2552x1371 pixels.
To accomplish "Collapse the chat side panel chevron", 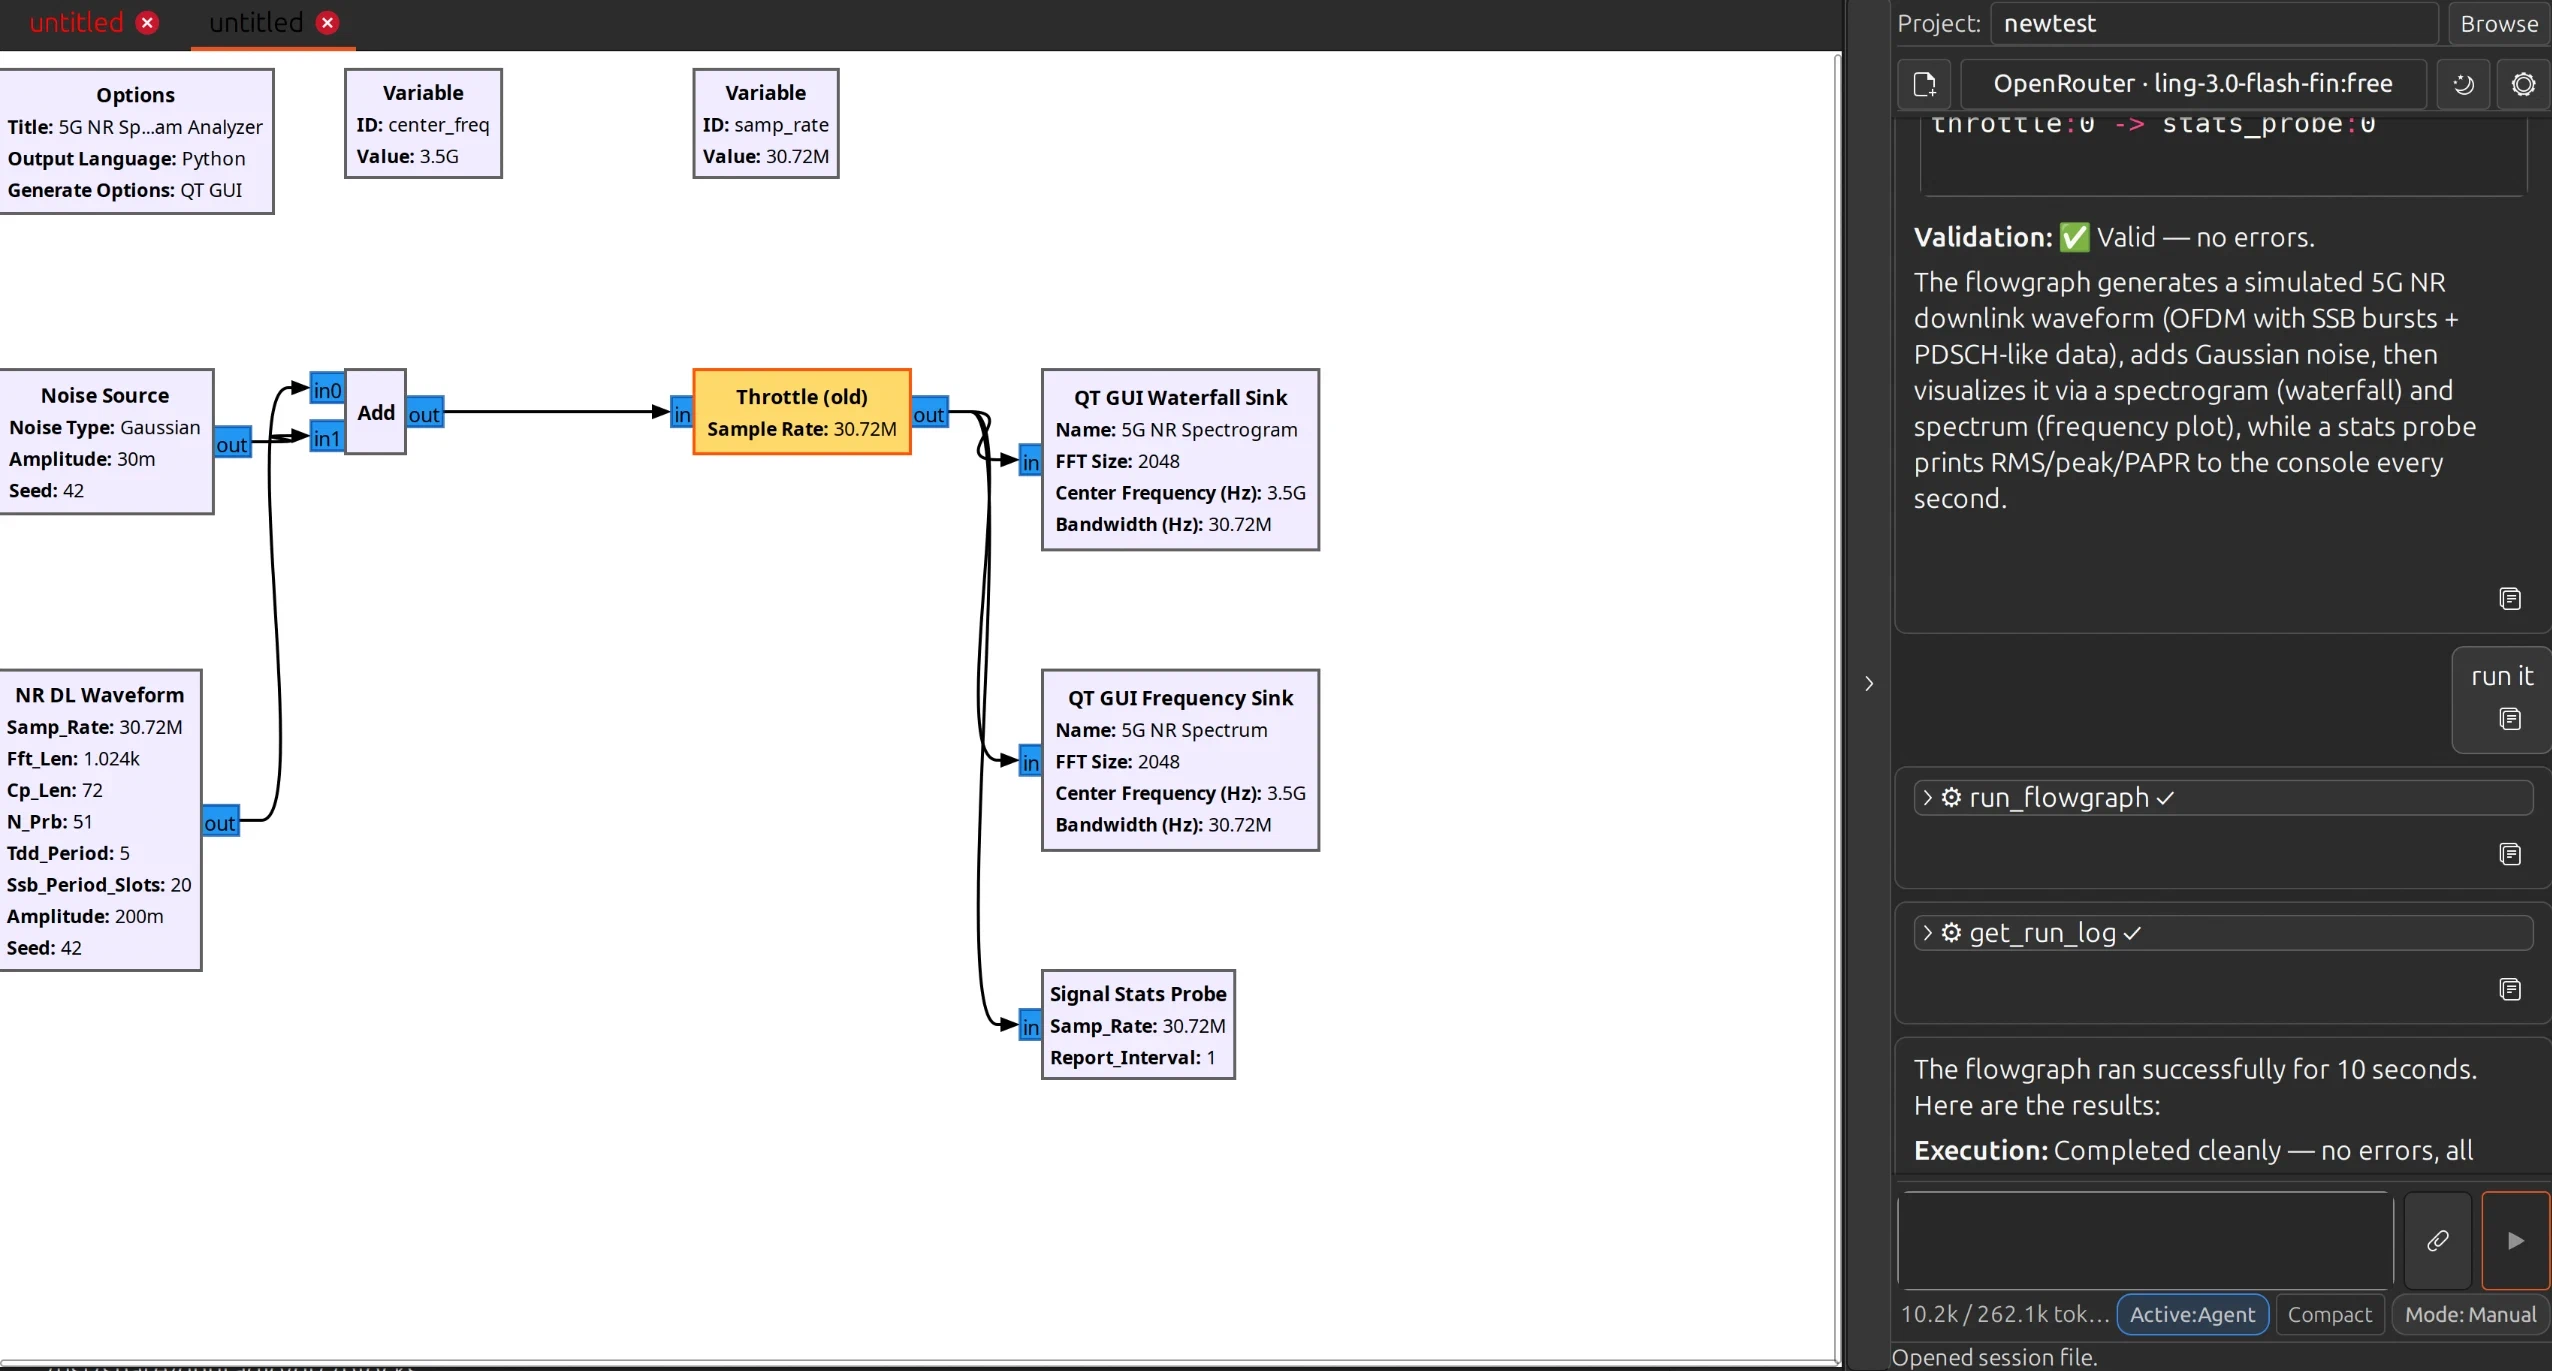I will pos(1868,683).
